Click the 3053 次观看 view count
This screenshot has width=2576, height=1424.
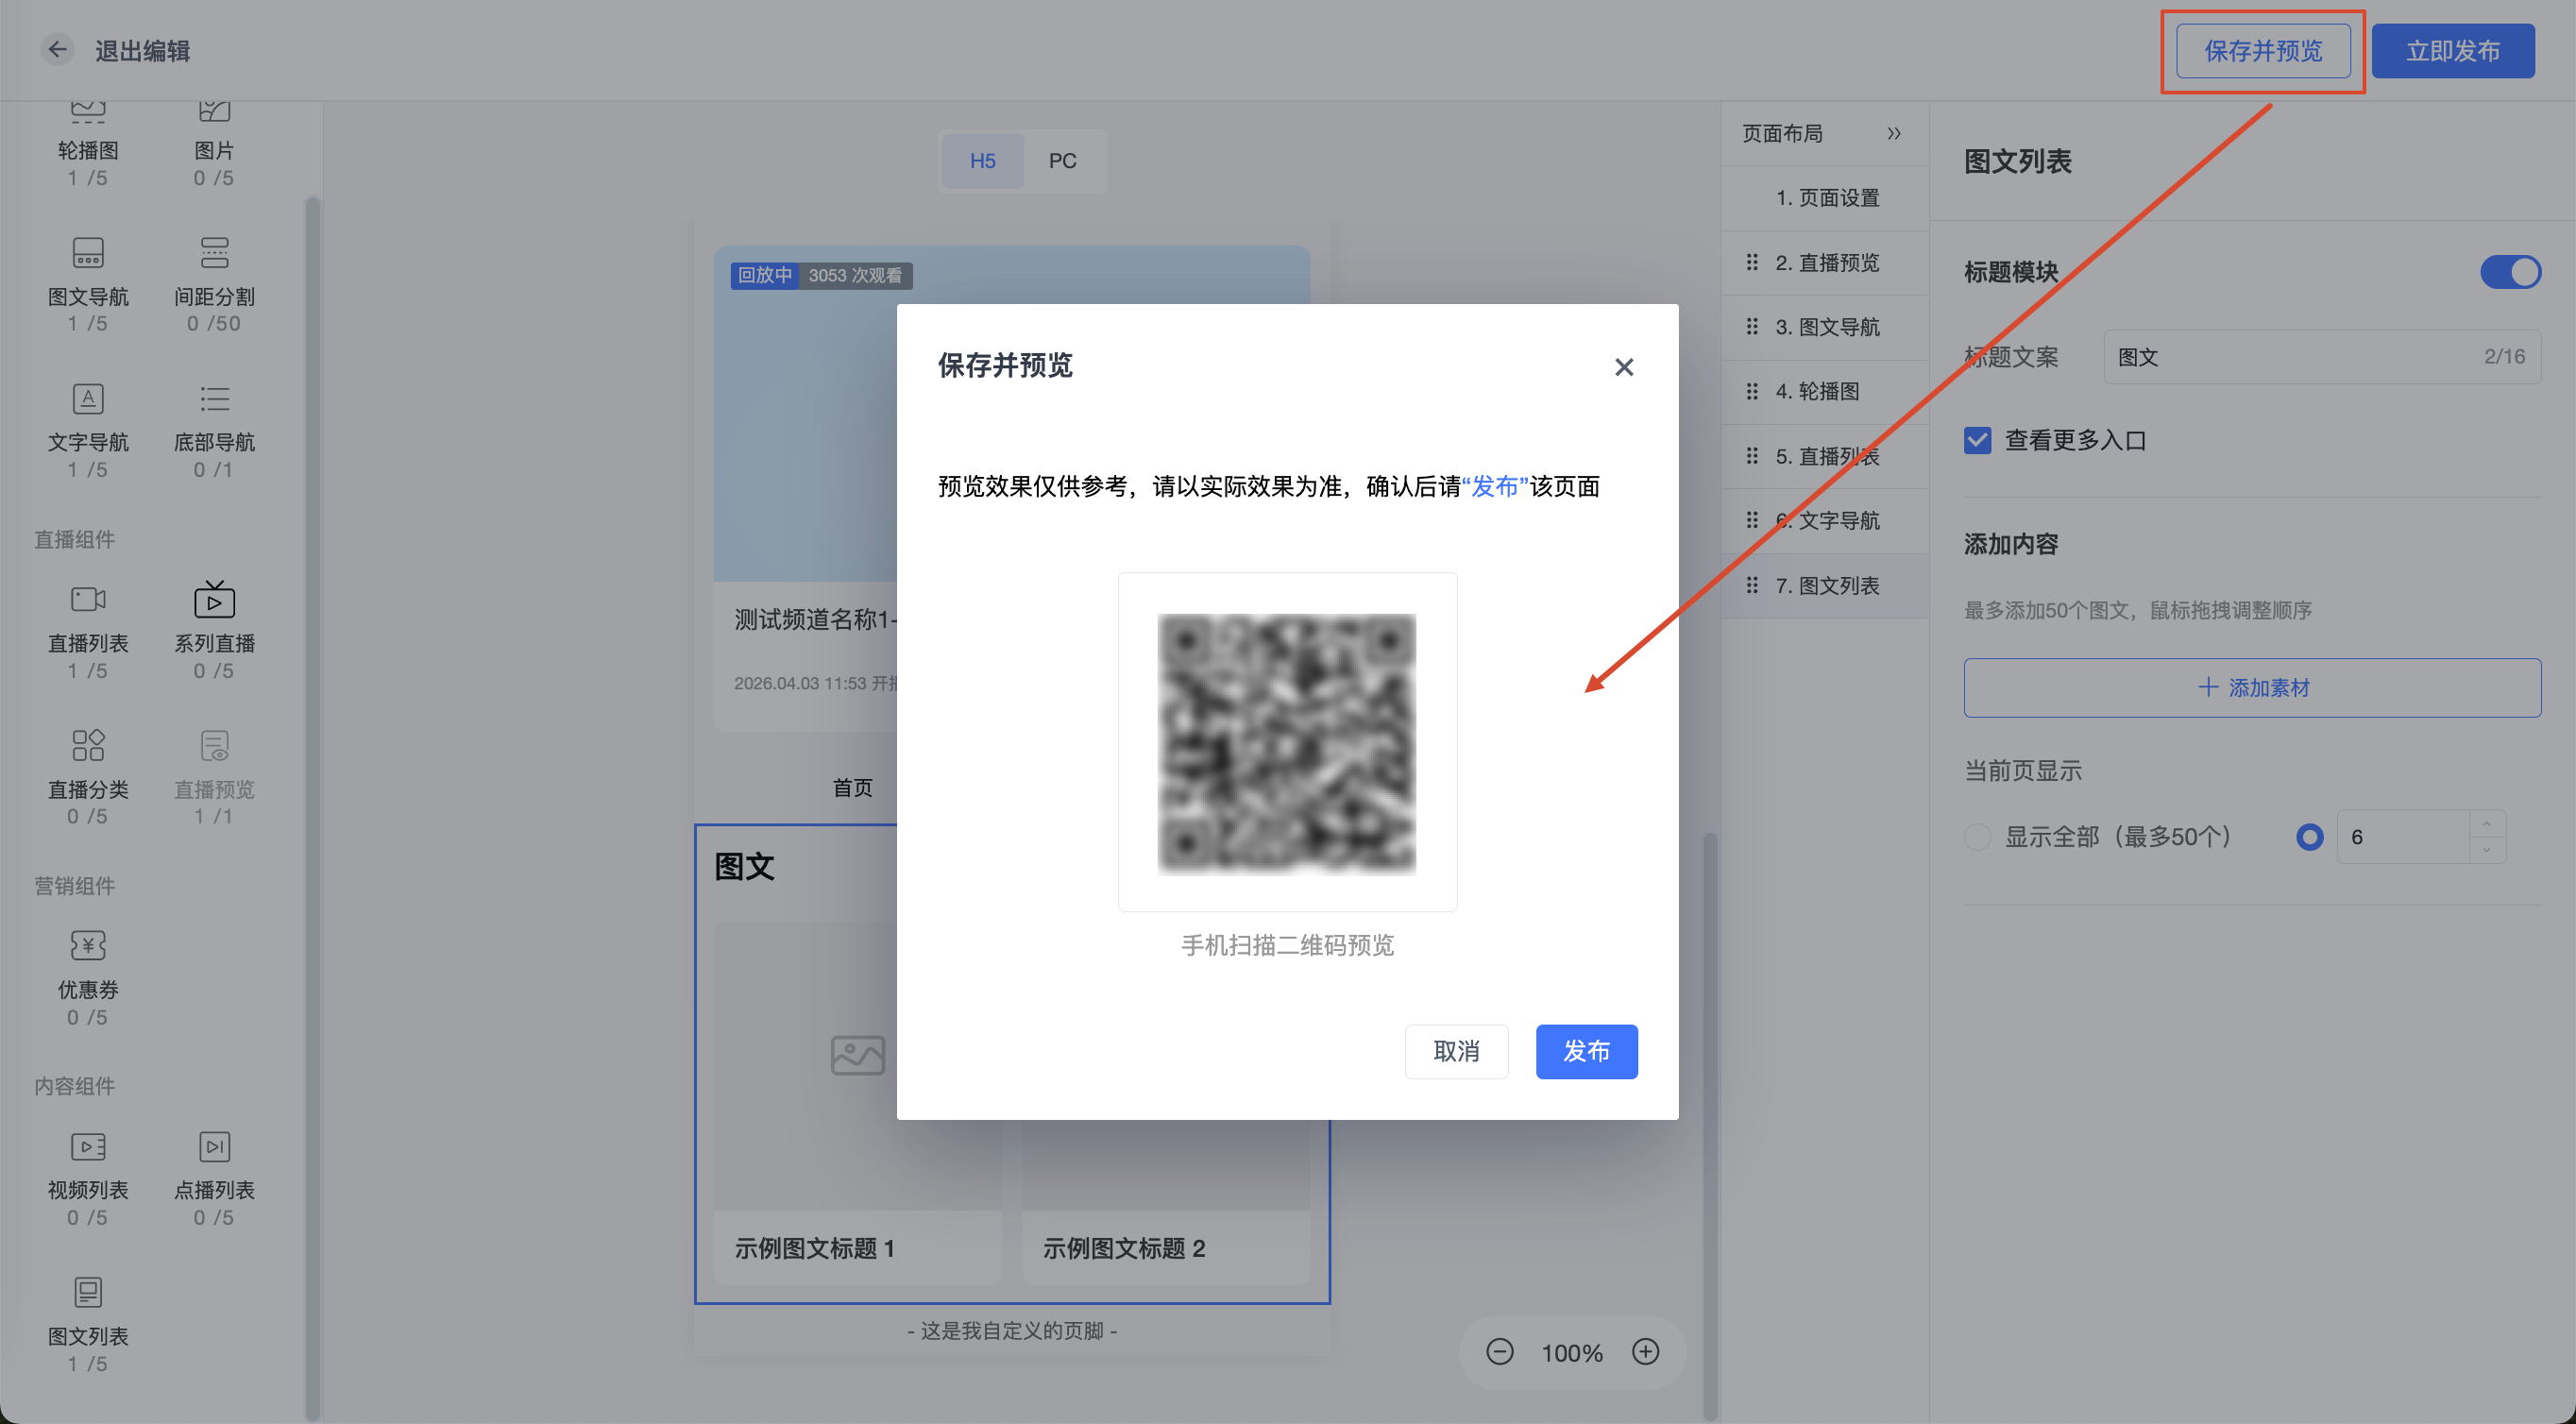click(855, 275)
